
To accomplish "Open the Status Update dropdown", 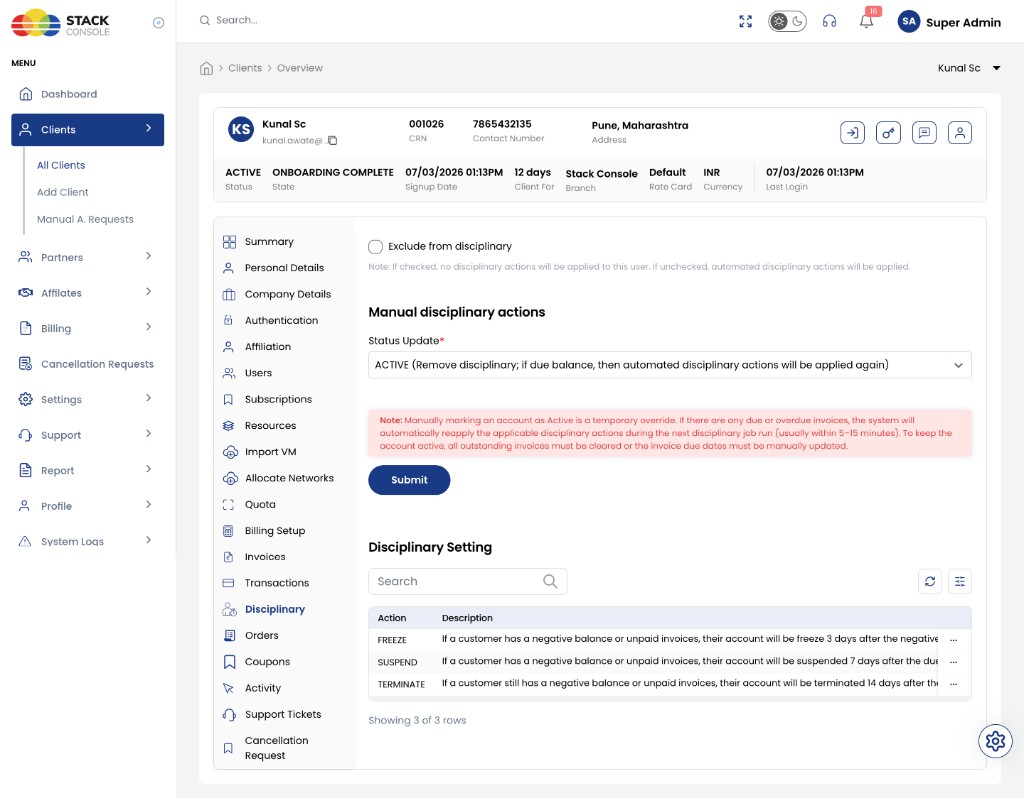I will tap(669, 365).
